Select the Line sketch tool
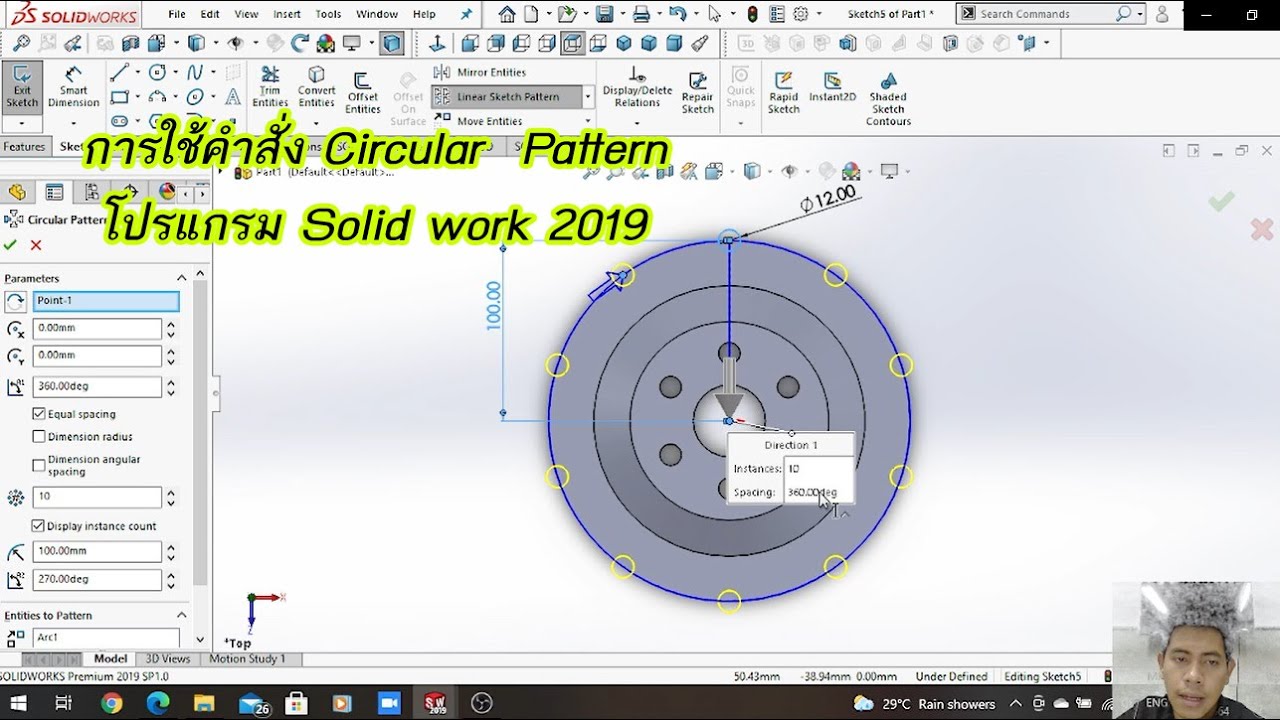 point(119,72)
